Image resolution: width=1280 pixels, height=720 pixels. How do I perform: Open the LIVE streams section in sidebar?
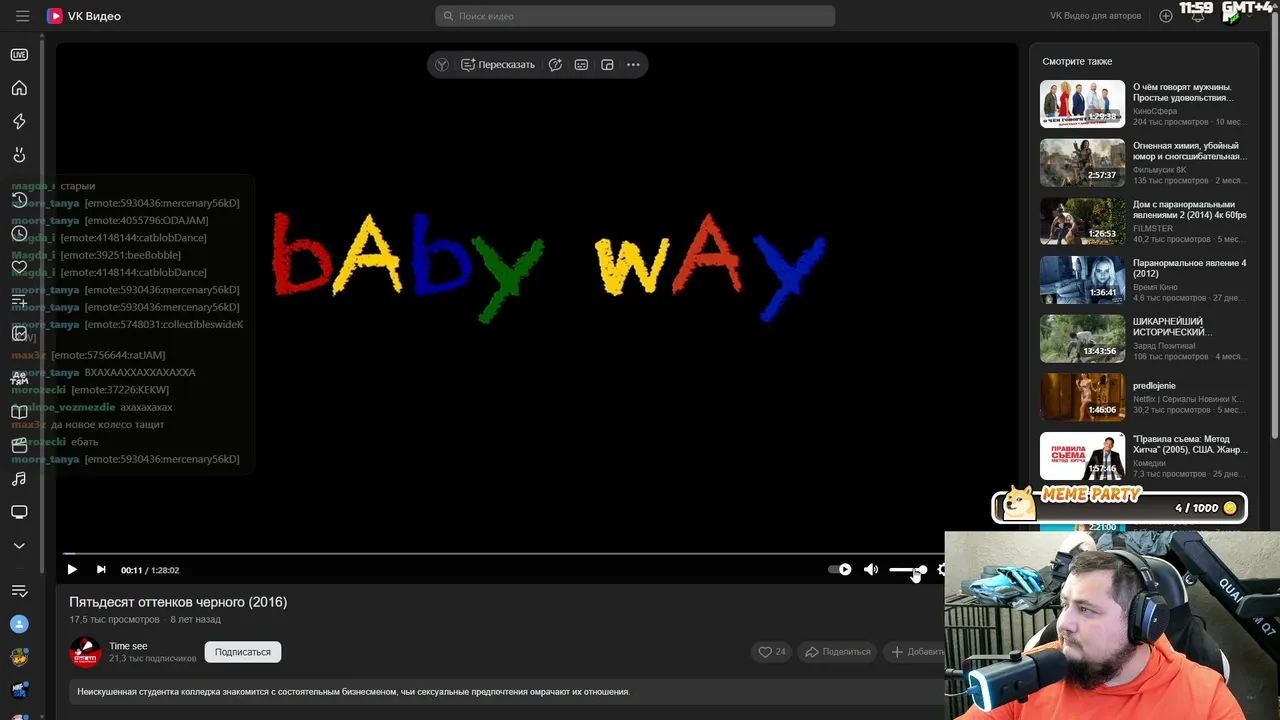point(19,55)
